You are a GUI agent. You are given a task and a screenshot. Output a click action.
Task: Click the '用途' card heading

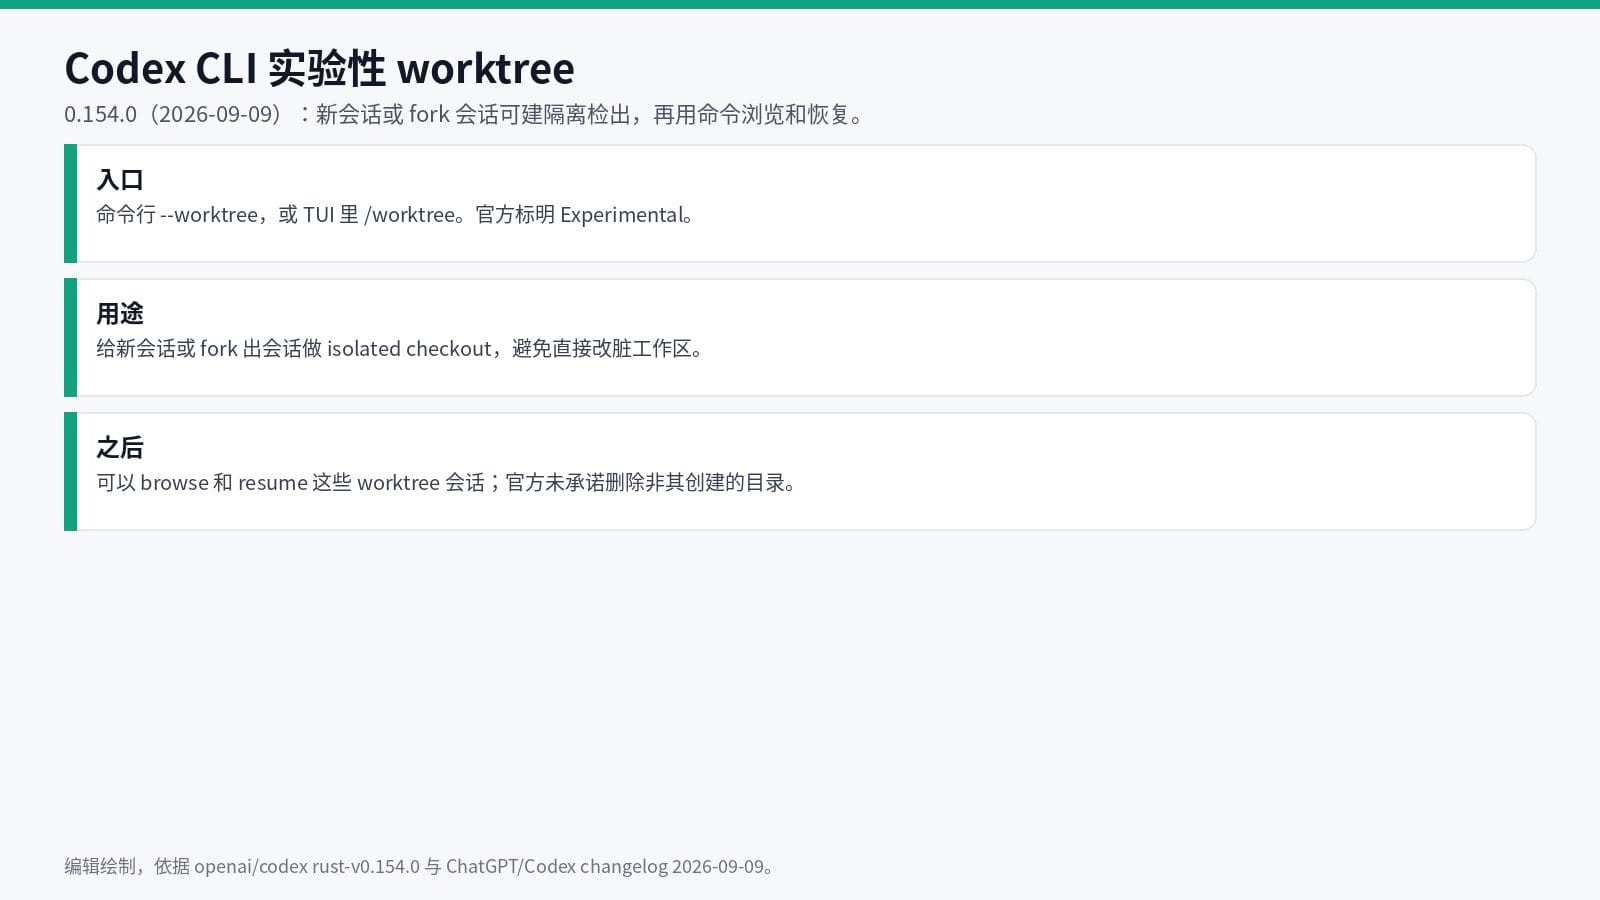click(120, 314)
